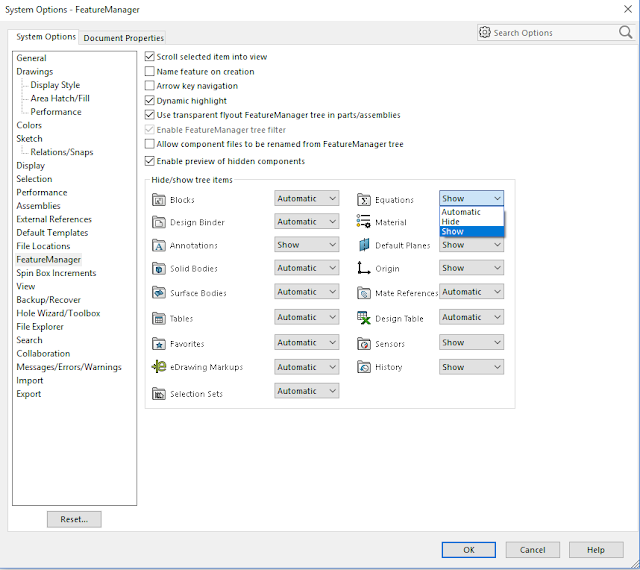
Task: Toggle transparent flyout FeatureManager tree checkbox
Action: point(150,115)
